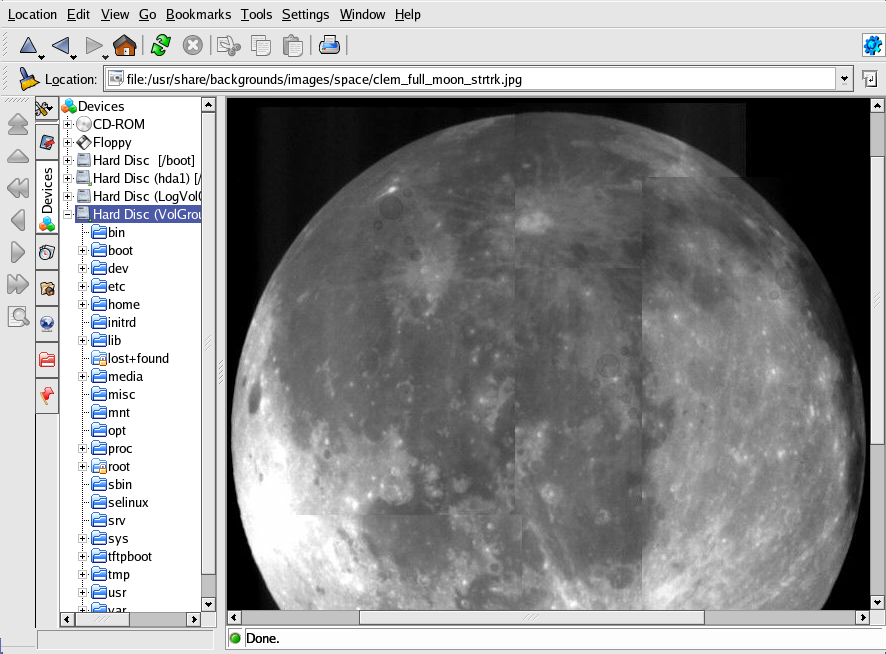Open the History sidebar tab with the clock icon
Image resolution: width=886 pixels, height=654 pixels.
(x=46, y=253)
